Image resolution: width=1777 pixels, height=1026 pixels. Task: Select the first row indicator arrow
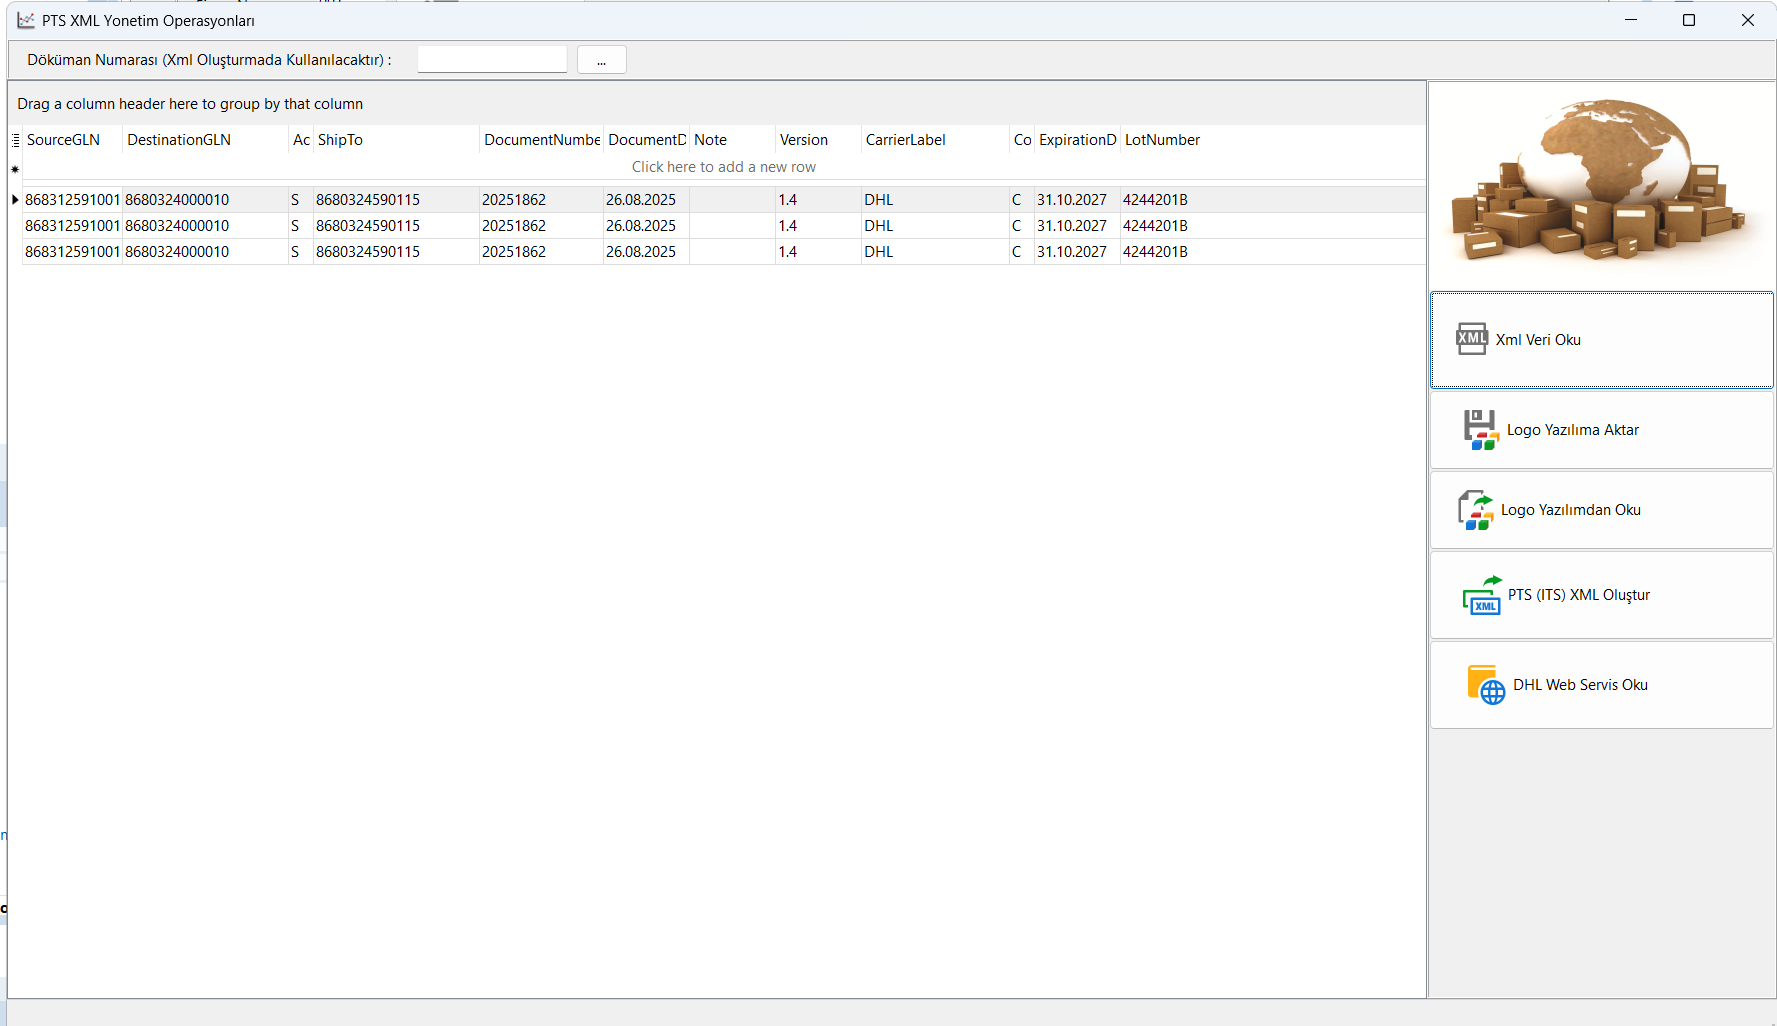15,200
